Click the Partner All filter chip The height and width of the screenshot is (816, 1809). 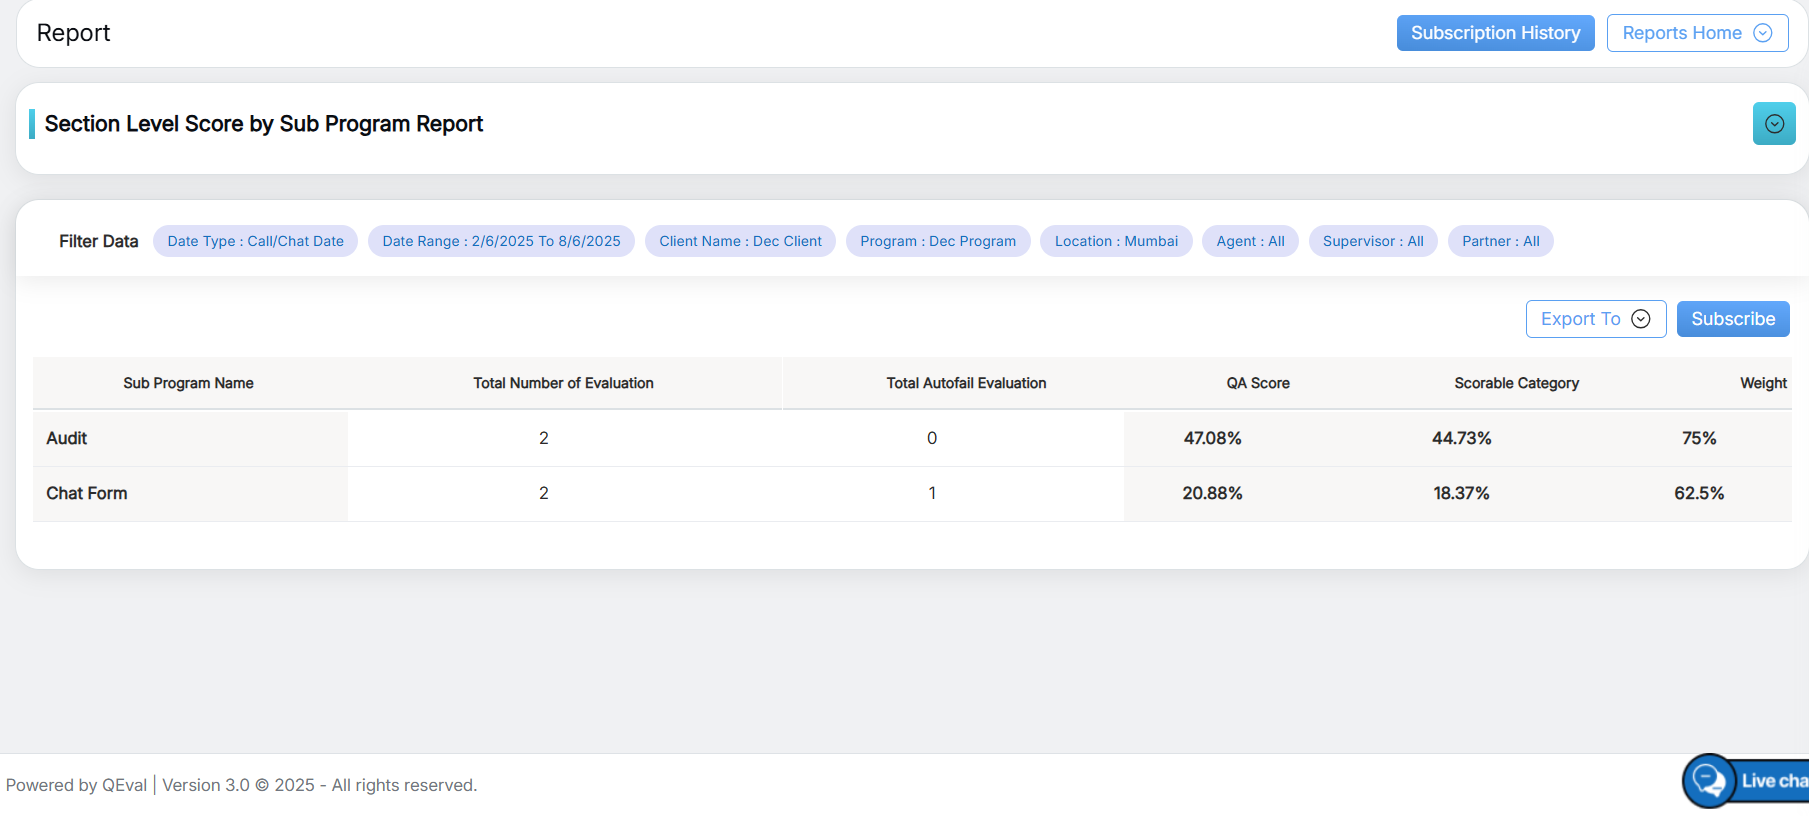[1500, 241]
